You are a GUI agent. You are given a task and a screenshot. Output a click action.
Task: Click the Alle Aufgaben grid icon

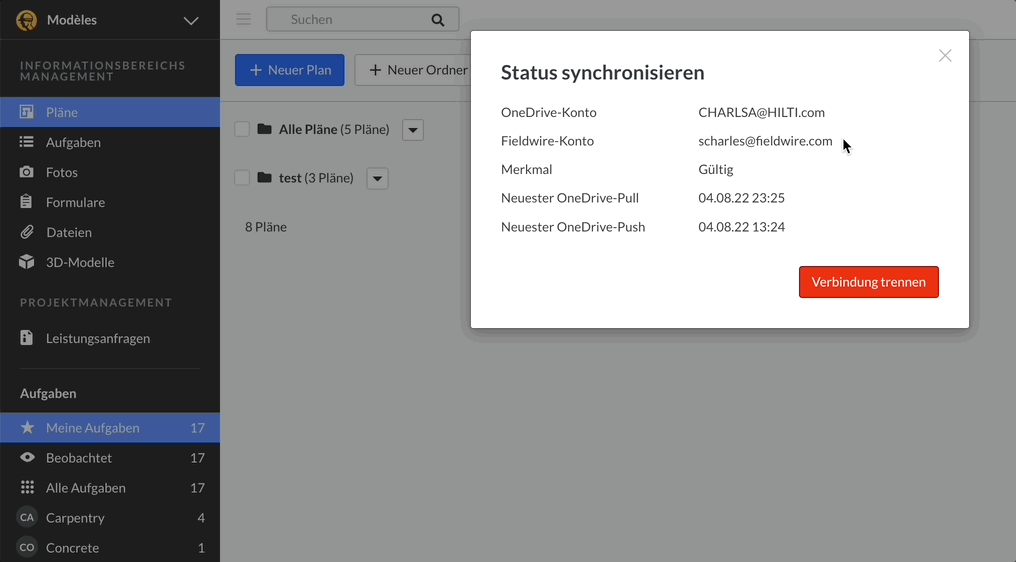point(27,487)
